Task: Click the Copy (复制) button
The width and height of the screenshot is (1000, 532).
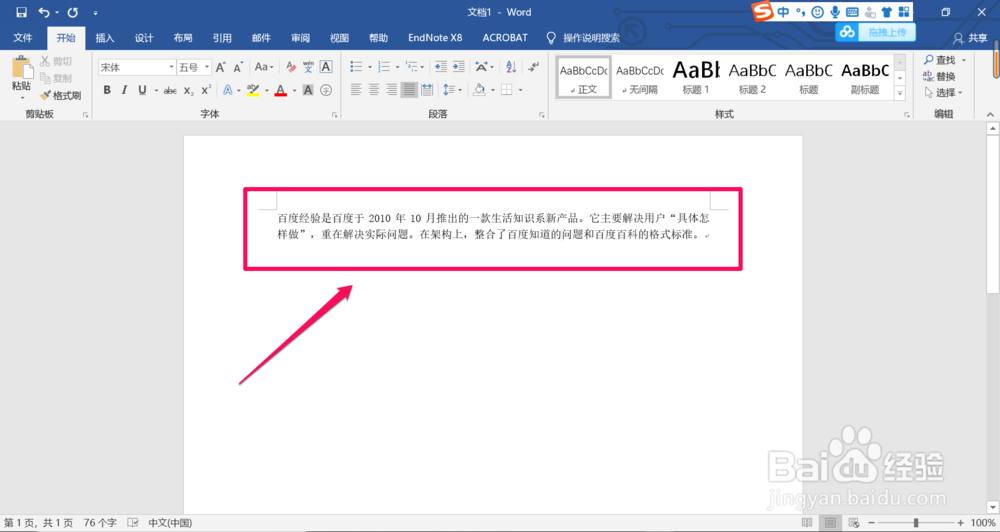Action: pos(56,78)
